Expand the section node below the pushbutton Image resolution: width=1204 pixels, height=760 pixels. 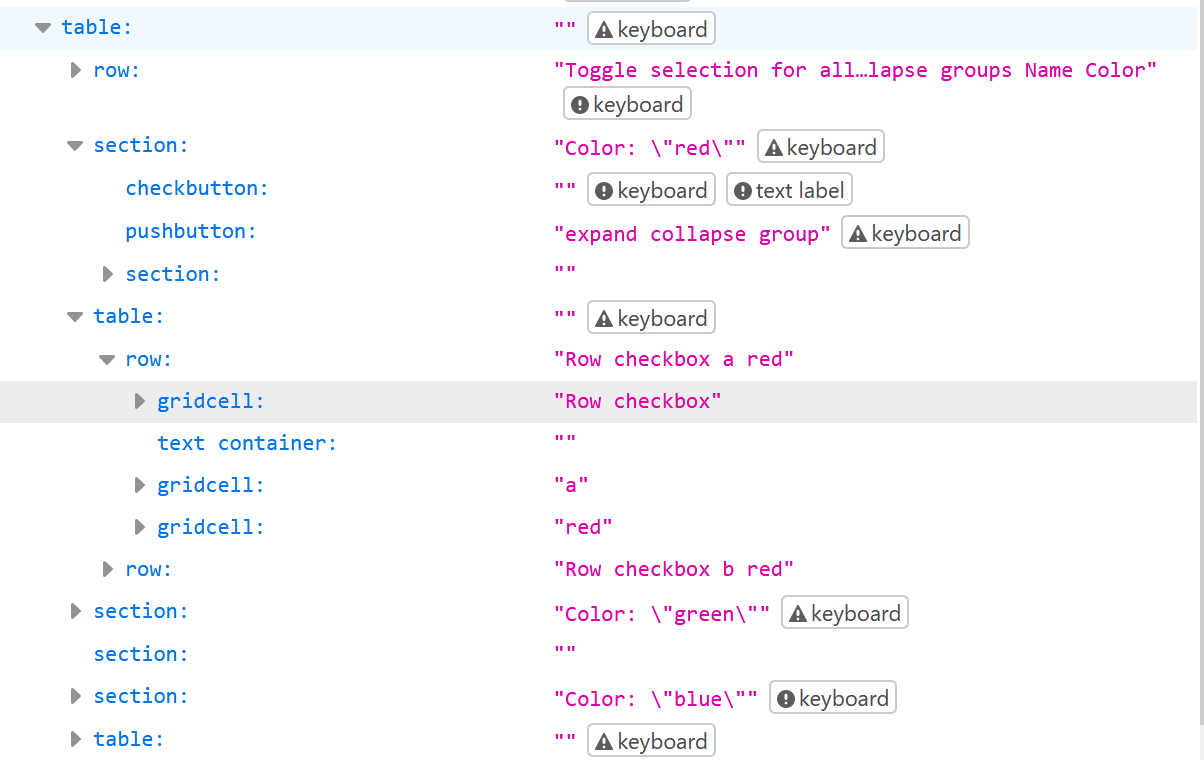click(x=107, y=274)
